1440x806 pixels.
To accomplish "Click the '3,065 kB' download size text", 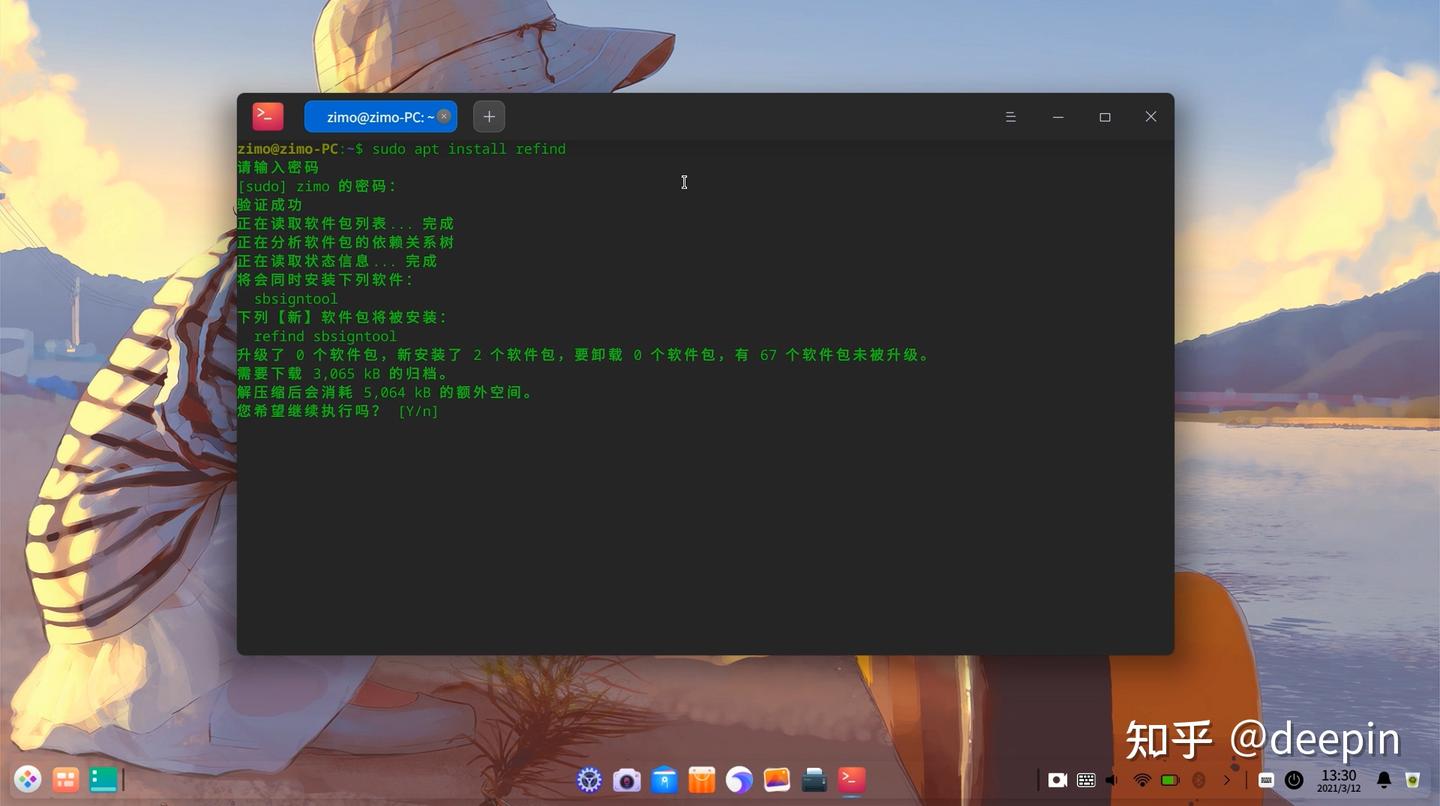I will point(347,374).
